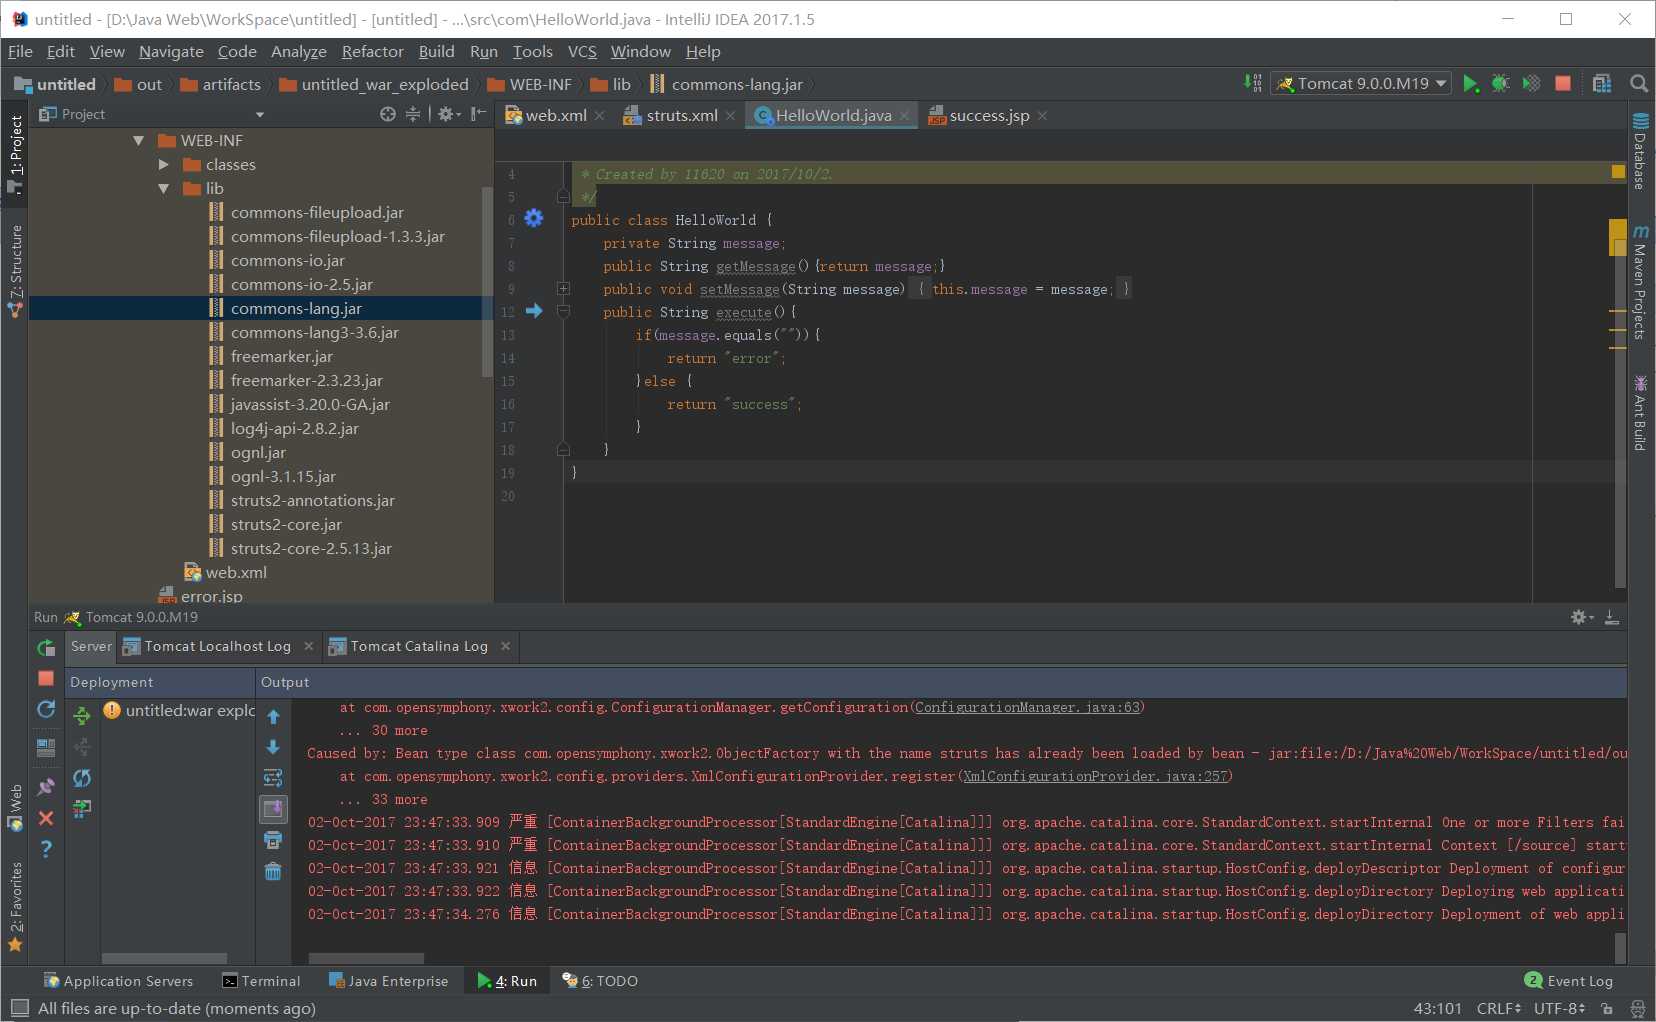Run with coverage icon in main toolbar
Viewport: 1656px width, 1022px height.
(x=1531, y=84)
